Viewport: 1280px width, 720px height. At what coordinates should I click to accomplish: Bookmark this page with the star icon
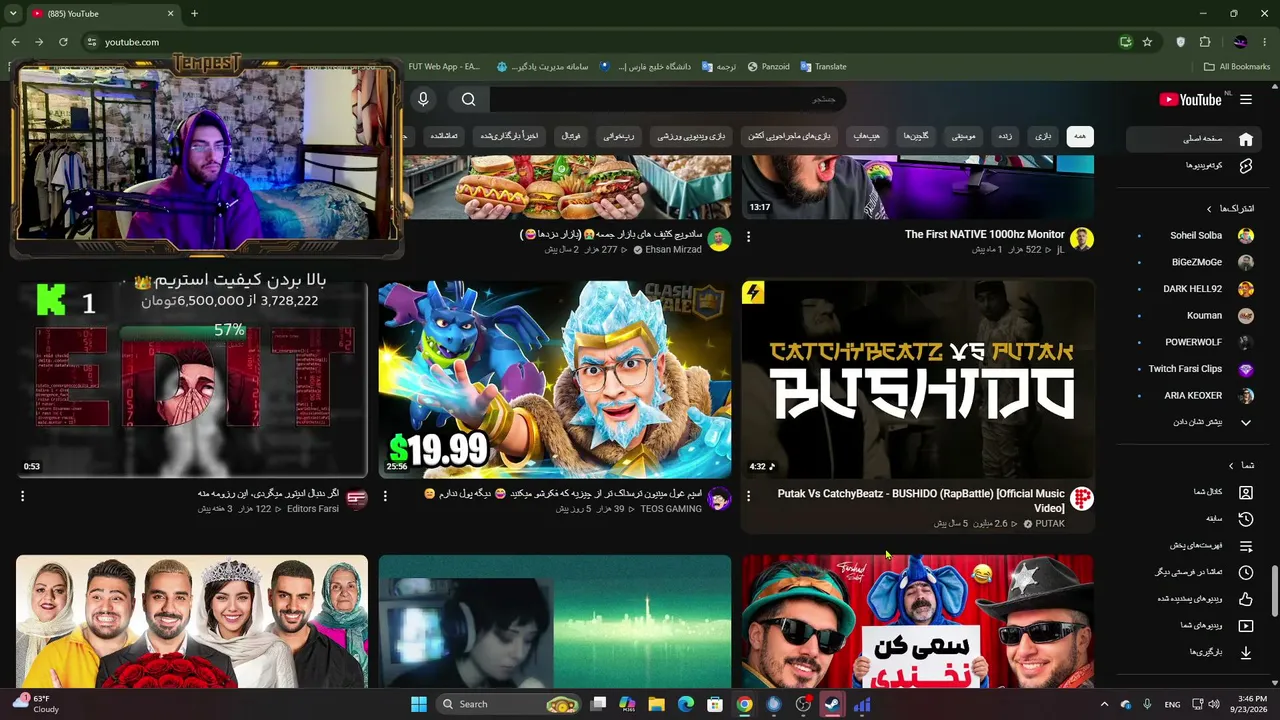pos(1147,42)
